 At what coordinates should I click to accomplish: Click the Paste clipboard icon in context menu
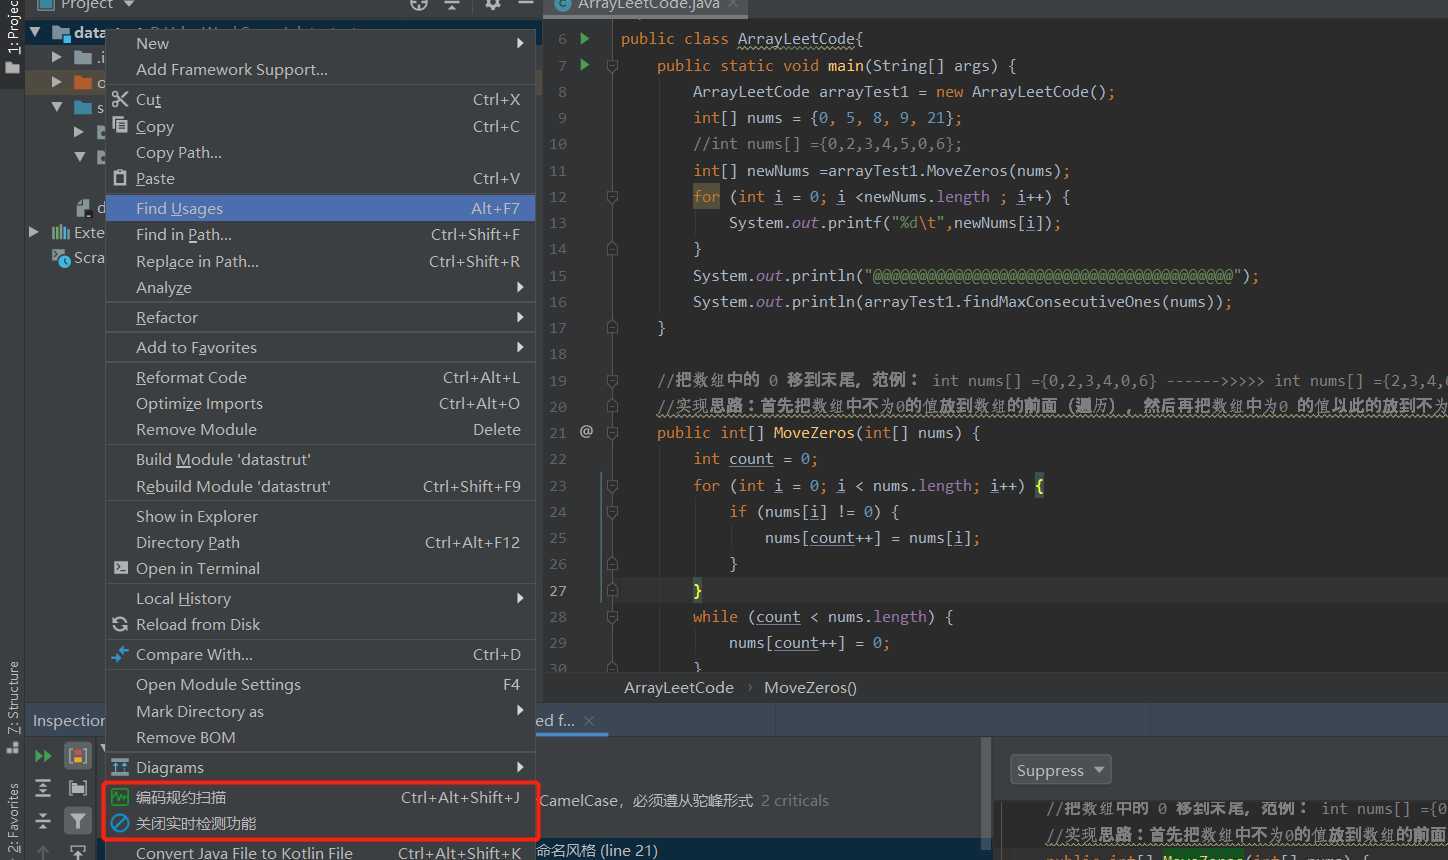120,178
